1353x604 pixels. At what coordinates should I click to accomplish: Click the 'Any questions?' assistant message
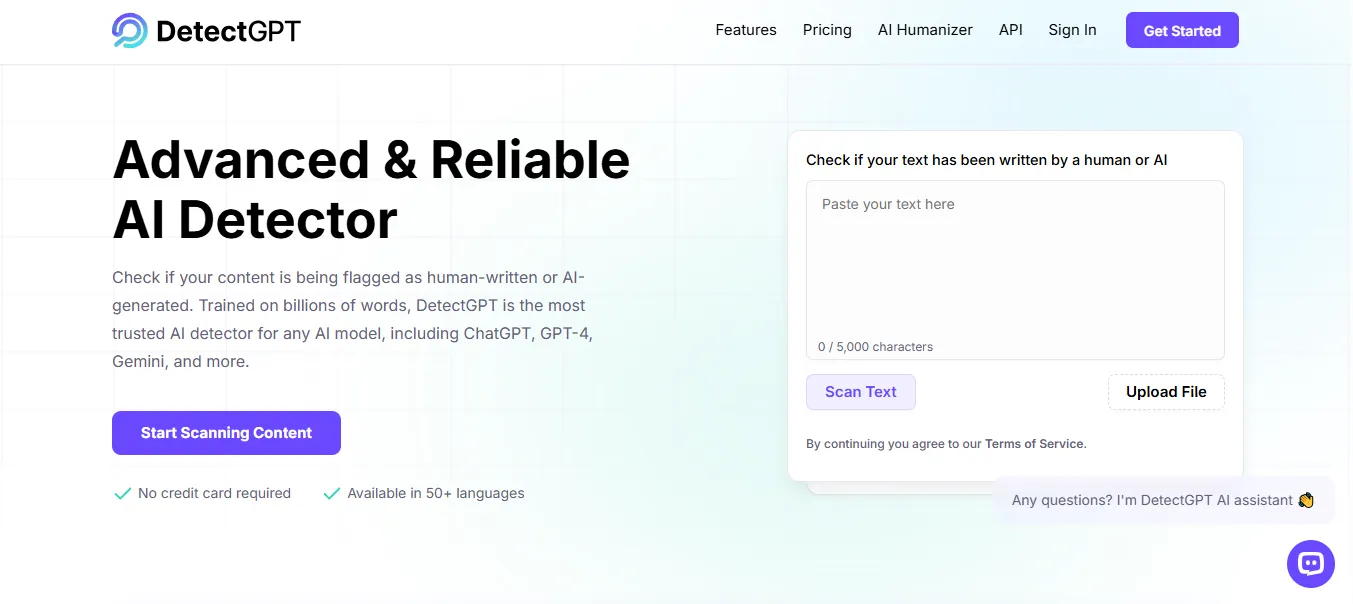(x=1163, y=500)
